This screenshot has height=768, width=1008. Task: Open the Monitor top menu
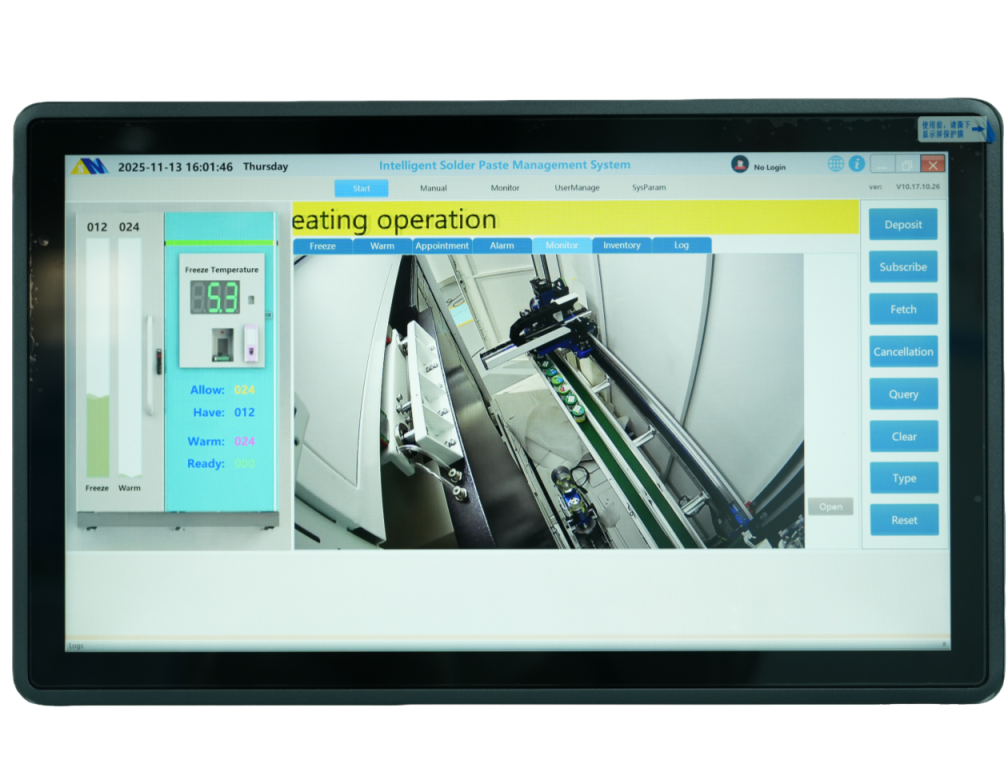pyautogui.click(x=505, y=188)
